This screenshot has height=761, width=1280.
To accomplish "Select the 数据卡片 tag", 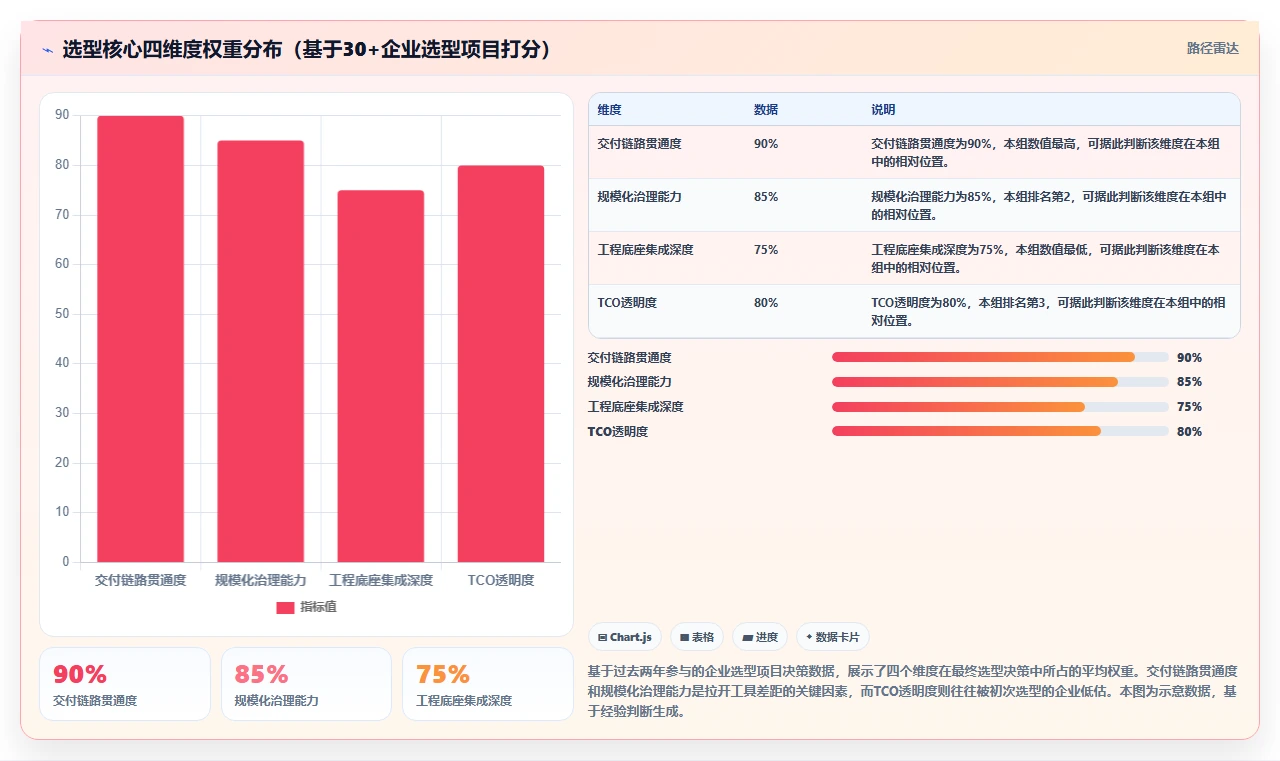I will pyautogui.click(x=832, y=637).
